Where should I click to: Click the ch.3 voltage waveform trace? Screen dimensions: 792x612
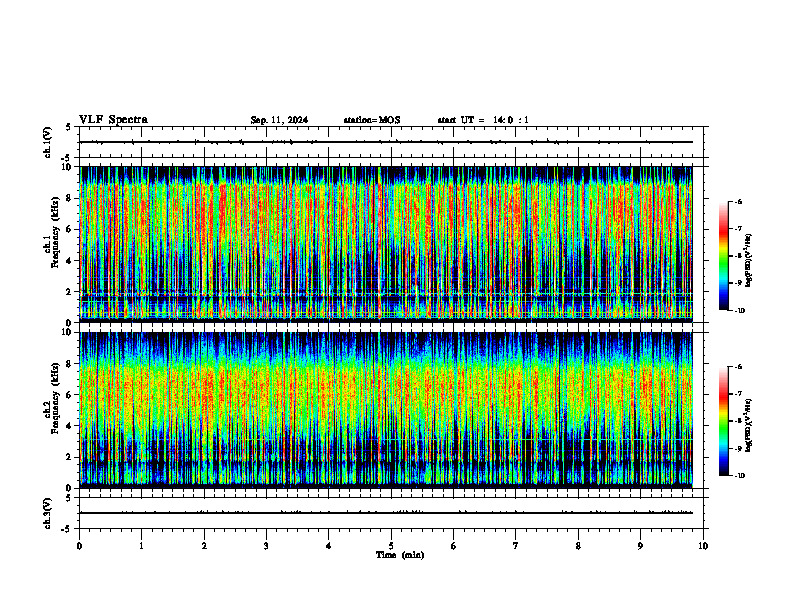[386, 513]
